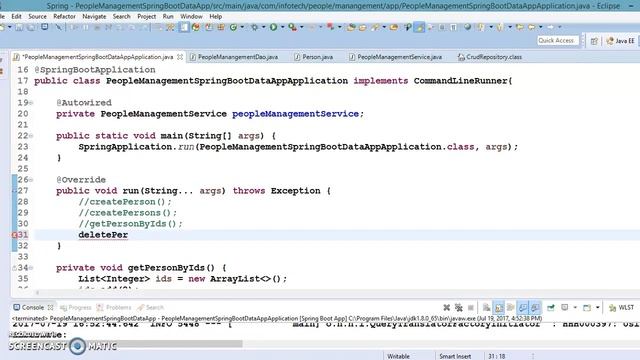Click the error marker on line 31
Image resolution: width=640 pixels, height=360 pixels.
point(14,235)
